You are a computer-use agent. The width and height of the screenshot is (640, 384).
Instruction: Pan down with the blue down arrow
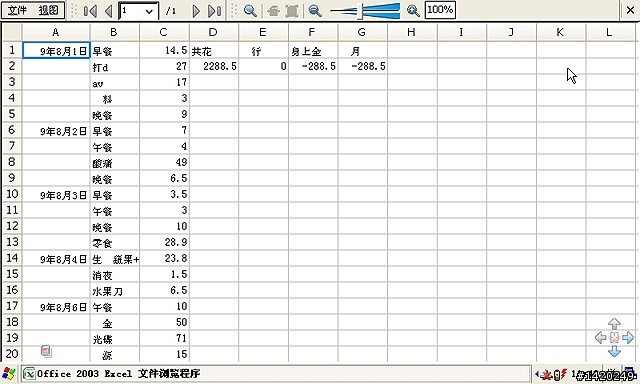(x=614, y=351)
